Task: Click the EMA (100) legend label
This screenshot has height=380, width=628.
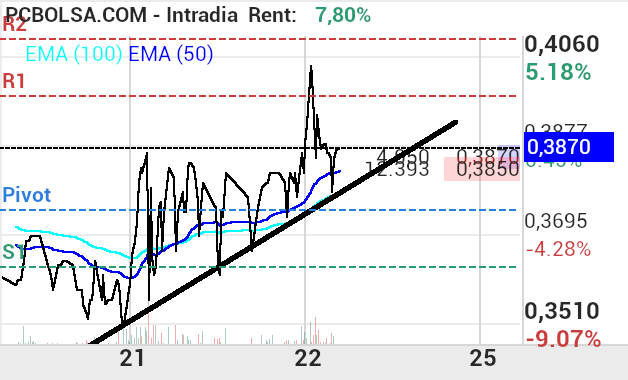Action: pyautogui.click(x=74, y=54)
